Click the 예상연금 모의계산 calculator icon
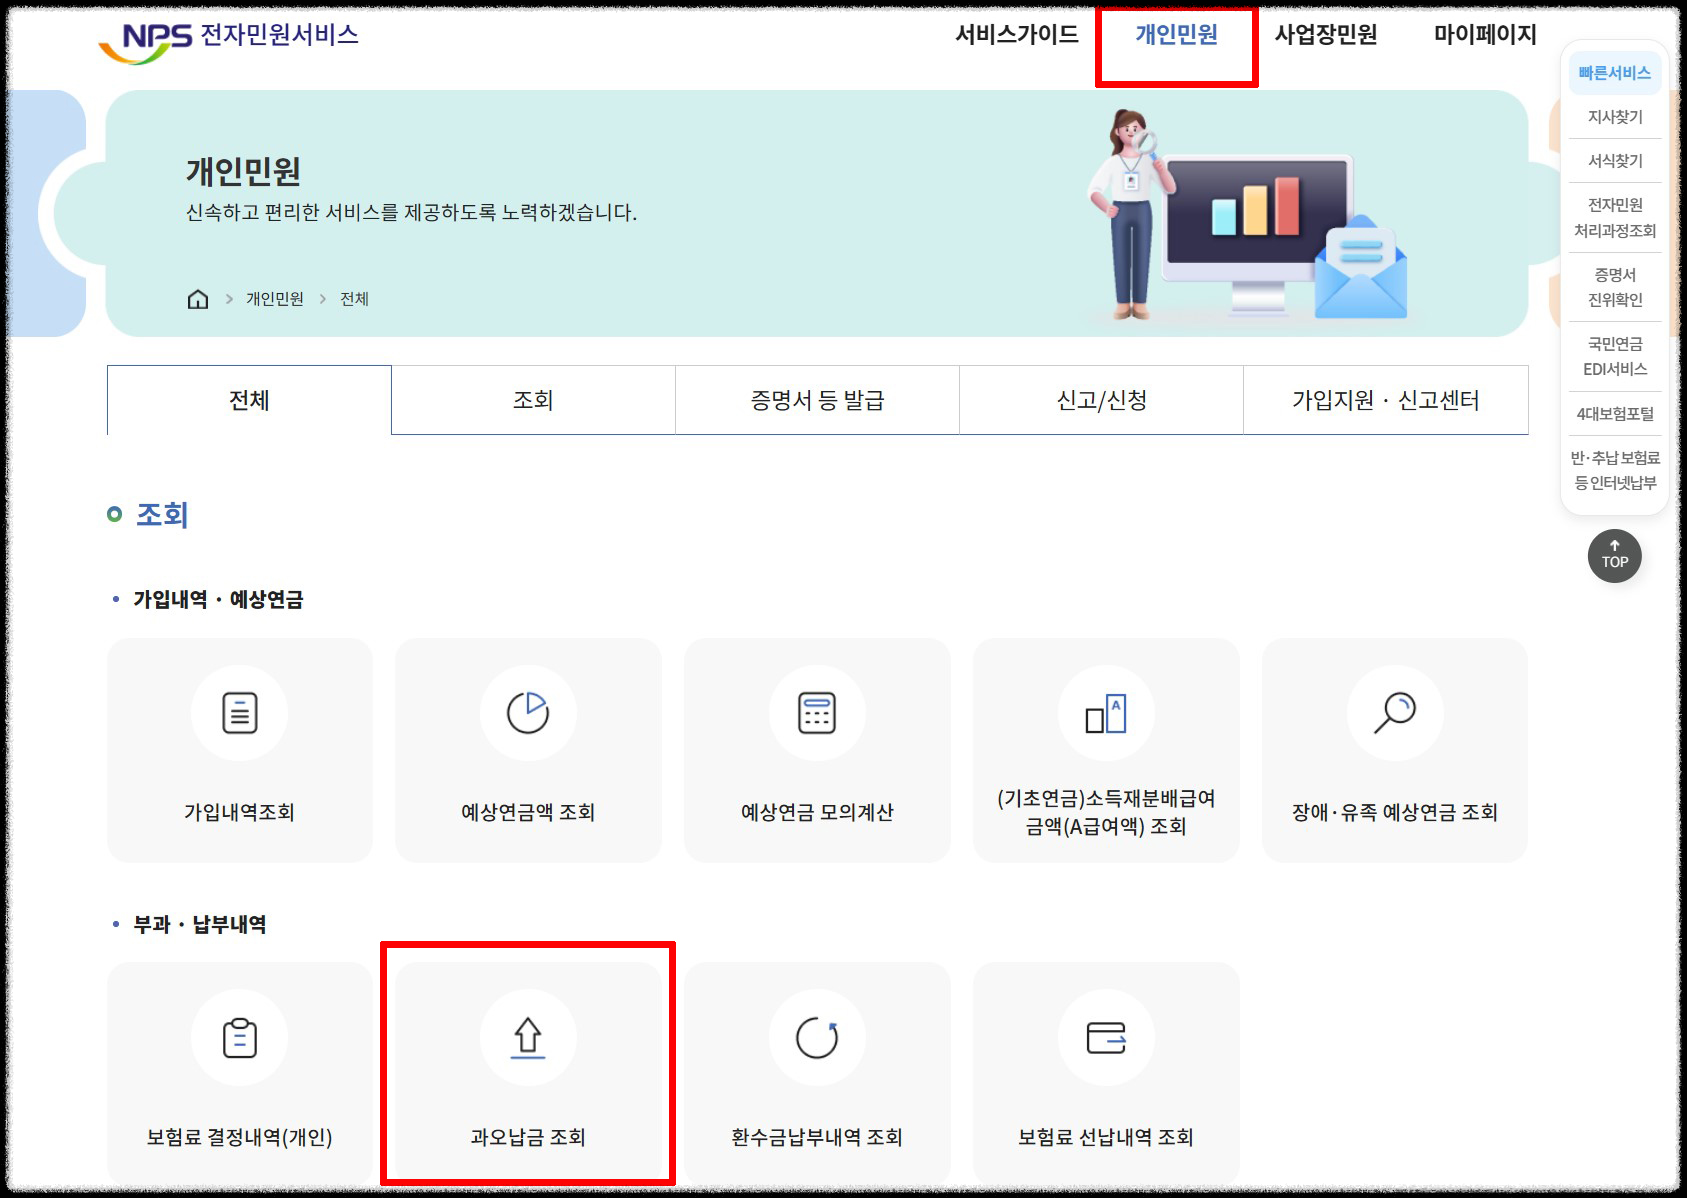1687x1198 pixels. 817,713
